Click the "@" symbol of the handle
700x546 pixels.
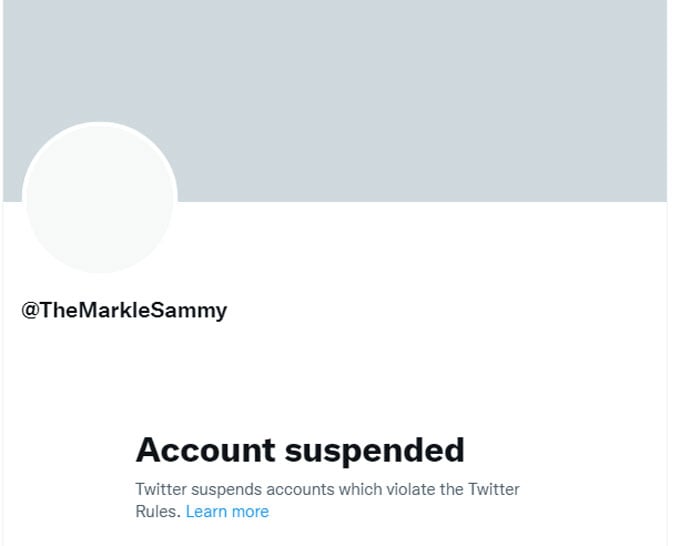click(30, 310)
